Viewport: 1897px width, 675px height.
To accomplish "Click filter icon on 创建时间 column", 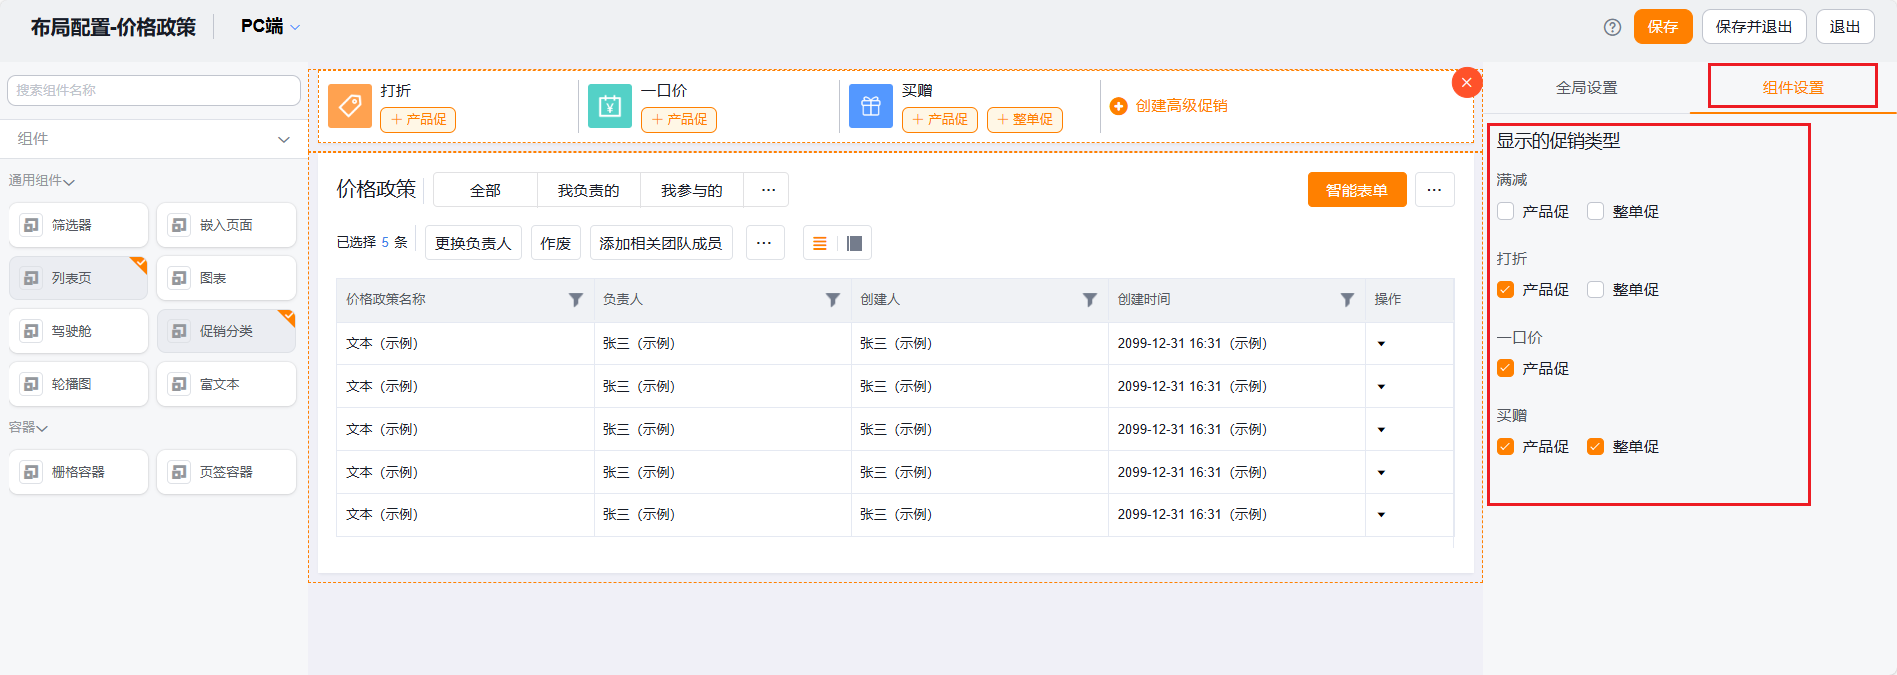I will [1347, 300].
